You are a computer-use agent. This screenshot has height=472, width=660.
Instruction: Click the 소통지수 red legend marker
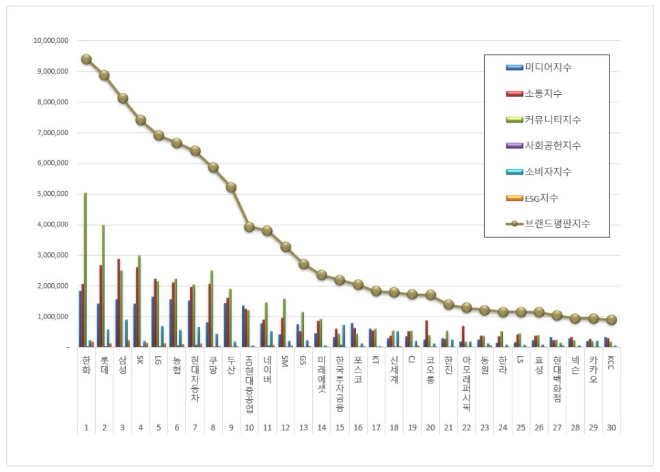(514, 93)
